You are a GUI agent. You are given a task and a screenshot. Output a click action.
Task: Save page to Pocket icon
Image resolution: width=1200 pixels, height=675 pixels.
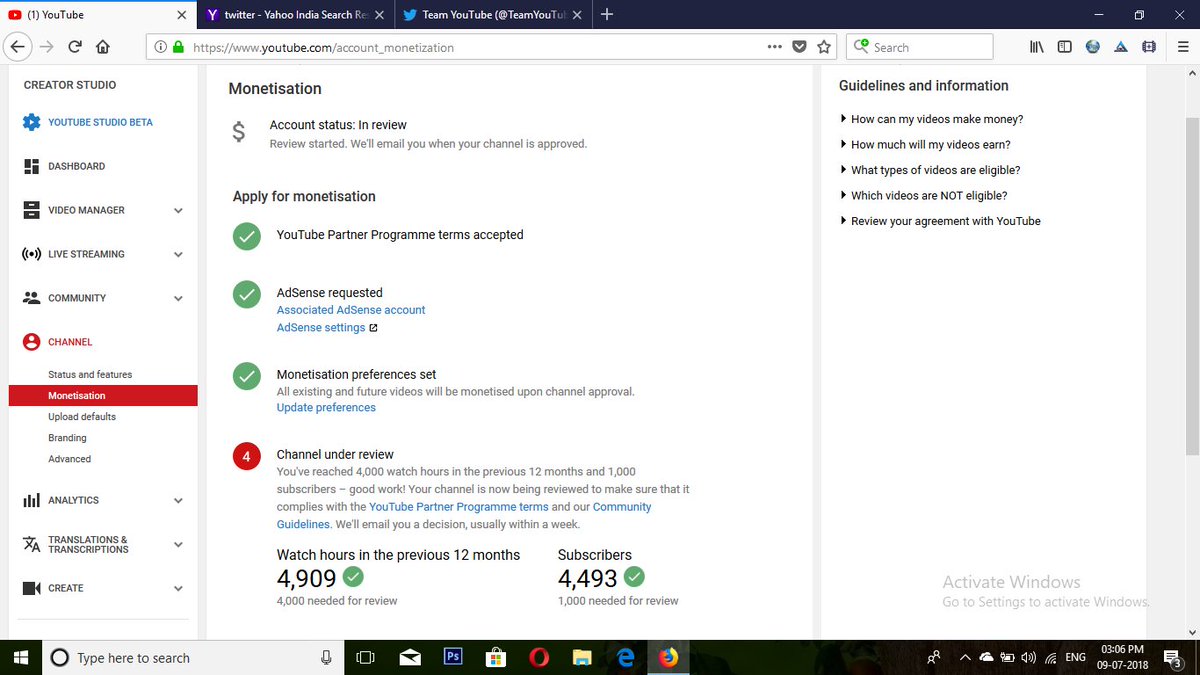tap(799, 47)
